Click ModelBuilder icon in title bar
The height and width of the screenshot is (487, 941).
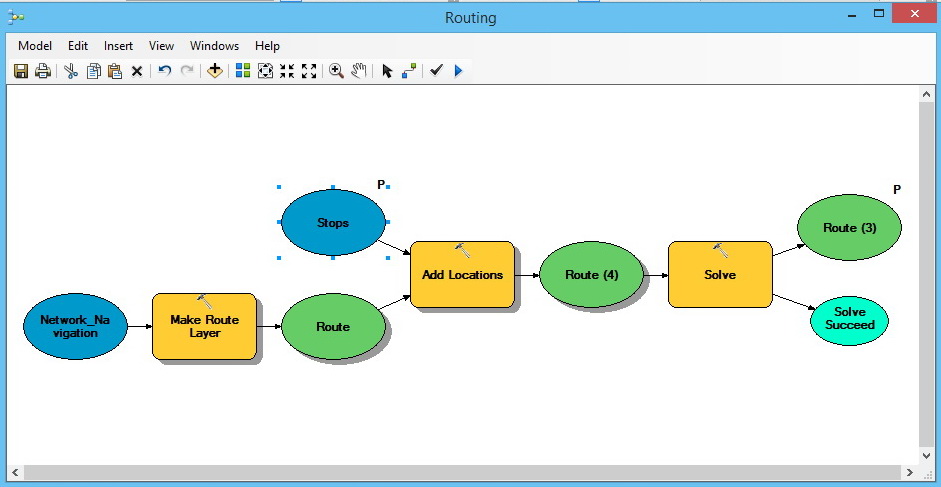16,17
